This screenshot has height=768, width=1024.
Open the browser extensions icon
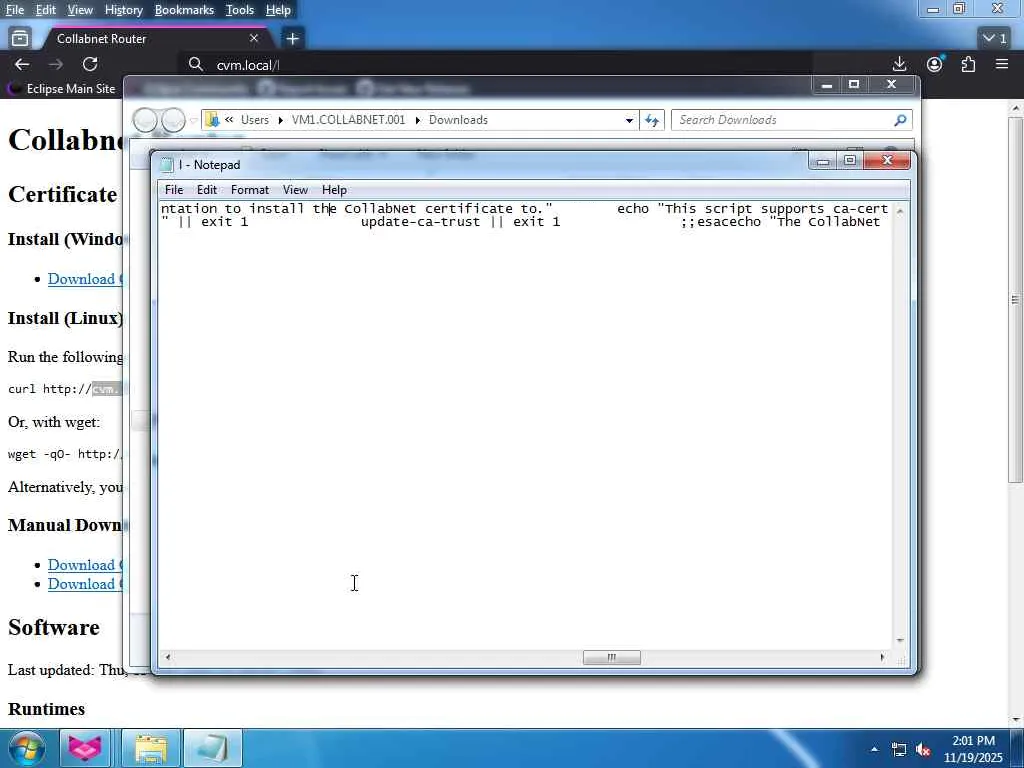968,64
